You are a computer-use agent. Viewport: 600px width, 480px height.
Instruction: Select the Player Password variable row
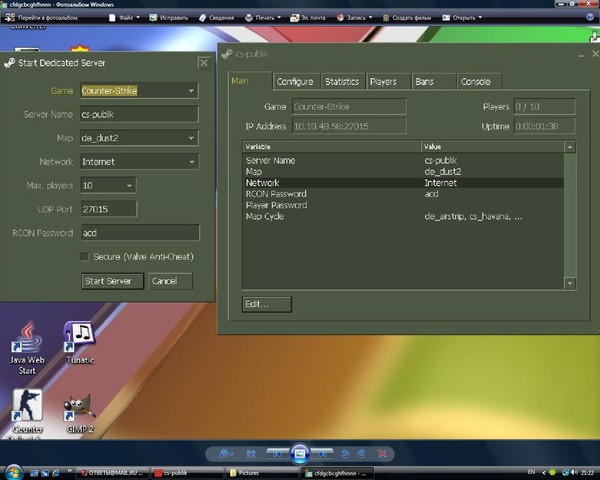tap(403, 205)
